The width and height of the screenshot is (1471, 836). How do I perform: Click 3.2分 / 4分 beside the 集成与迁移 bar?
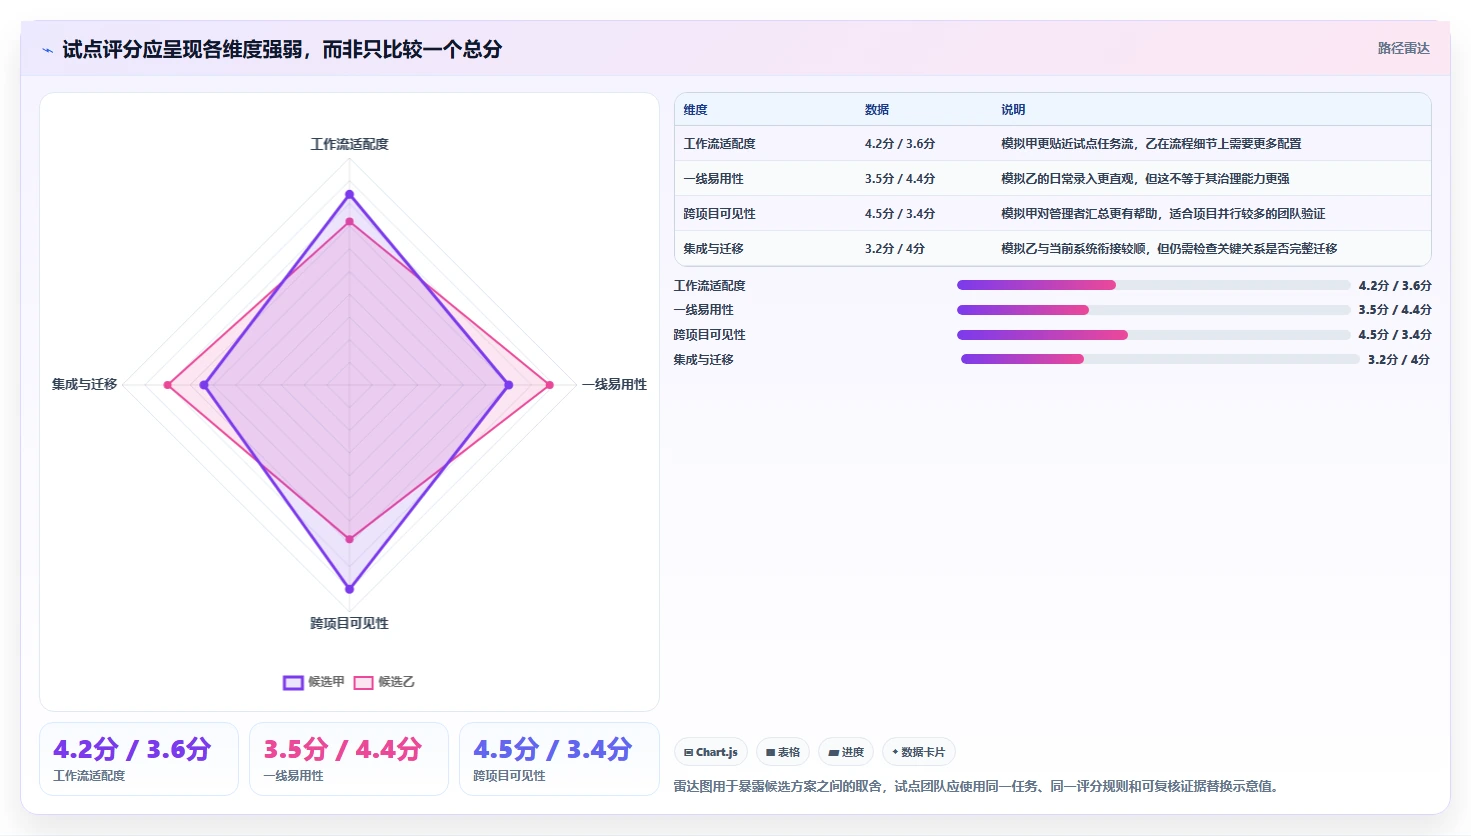tap(1399, 359)
